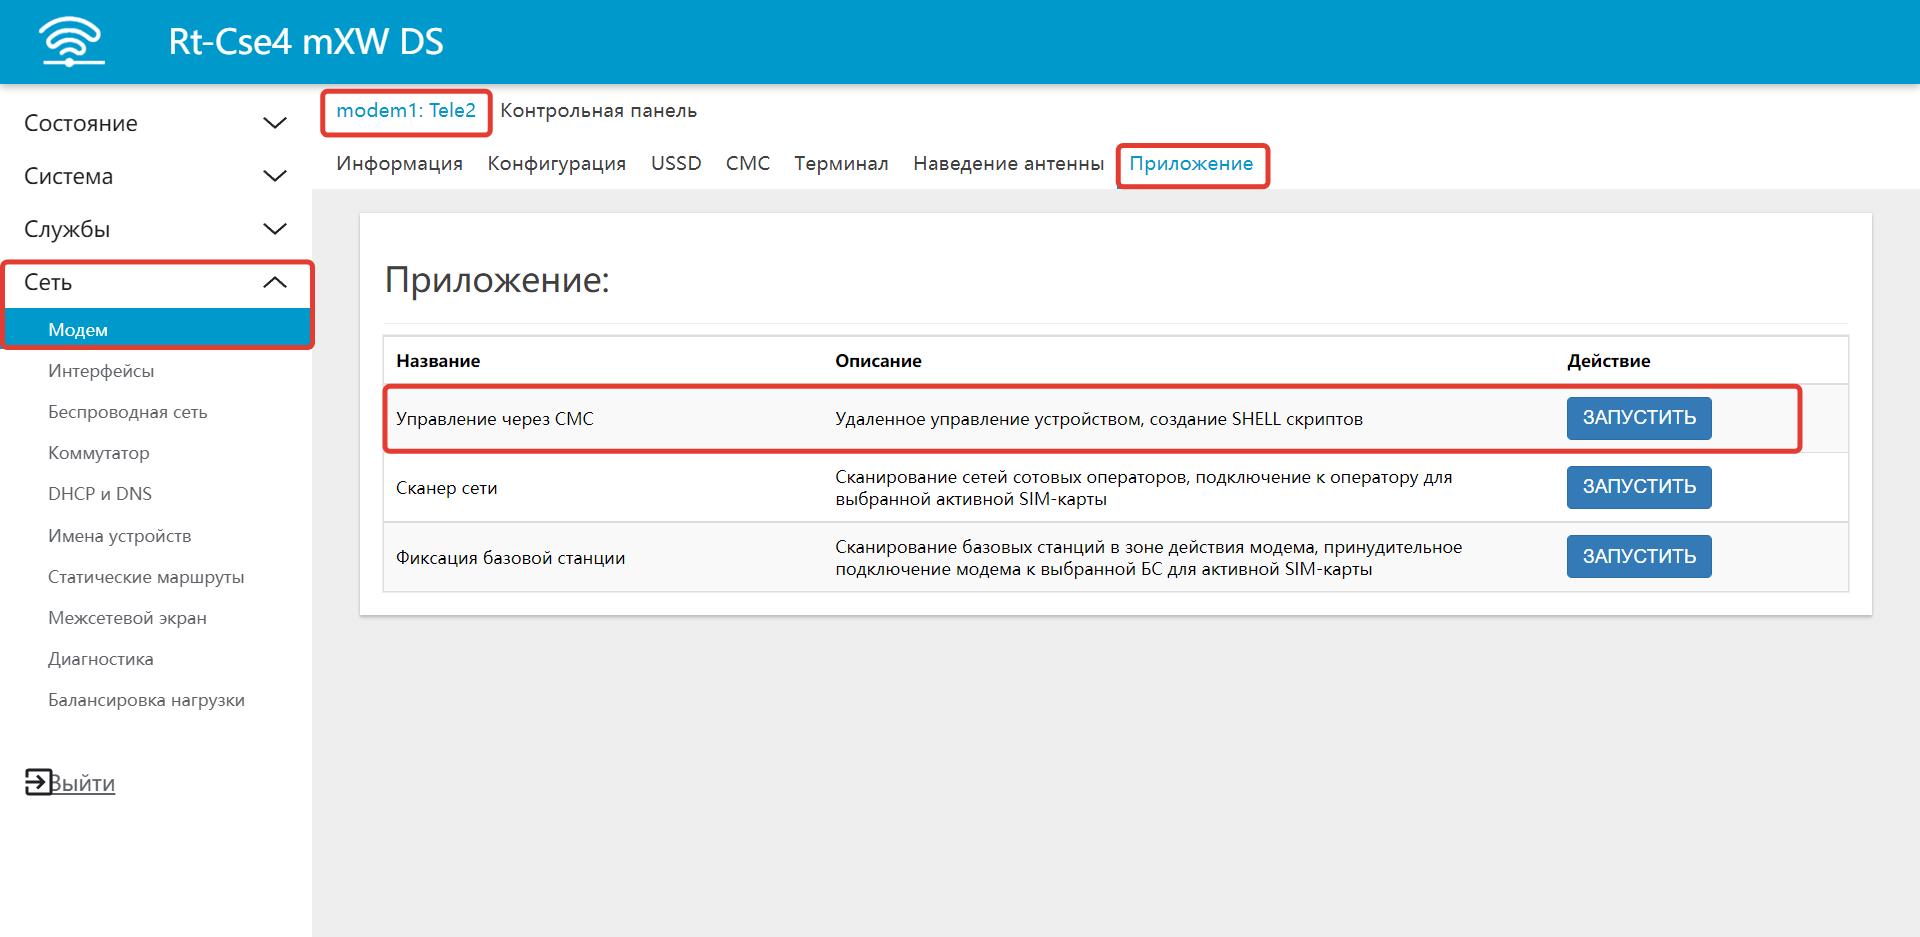Click the Описание column header
This screenshot has height=937, width=1920.
(x=878, y=361)
